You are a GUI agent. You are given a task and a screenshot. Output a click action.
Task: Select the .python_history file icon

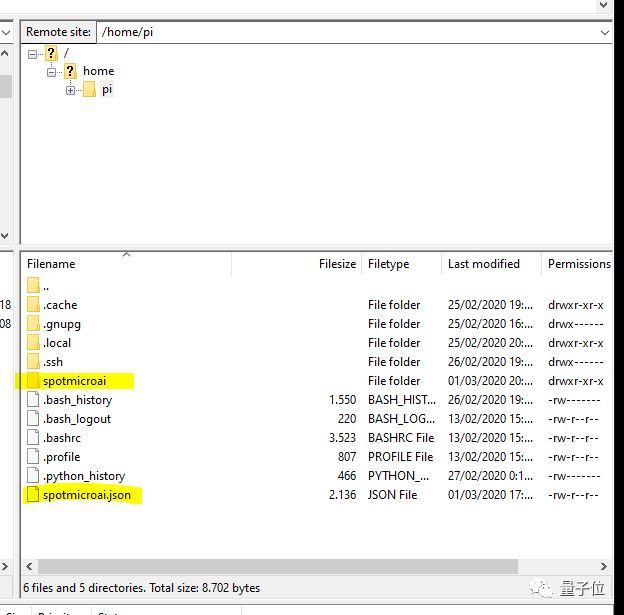(33, 476)
